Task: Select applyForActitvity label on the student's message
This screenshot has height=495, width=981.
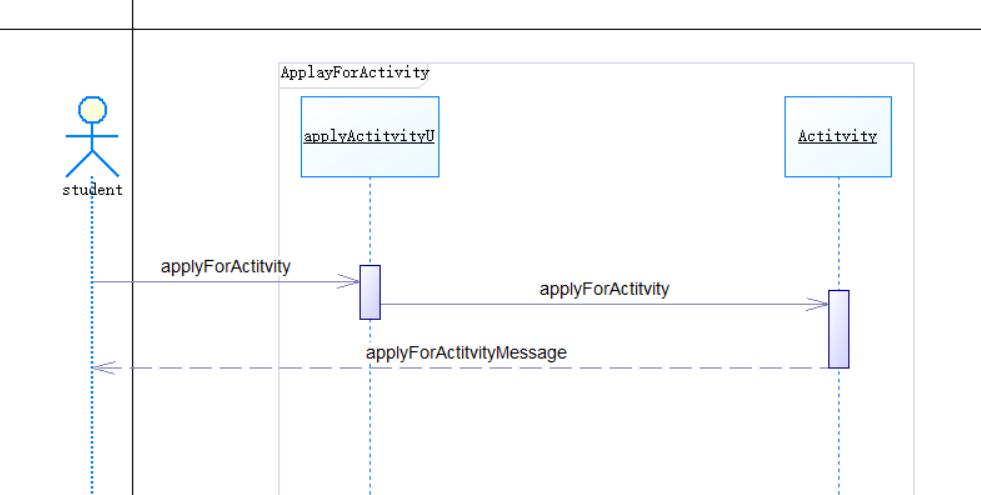Action: [225, 266]
